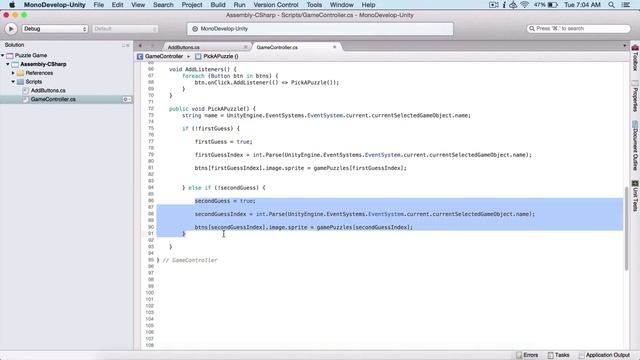Close the GameController.cs tab
Image resolution: width=640 pixels, height=360 pixels.
point(335,47)
